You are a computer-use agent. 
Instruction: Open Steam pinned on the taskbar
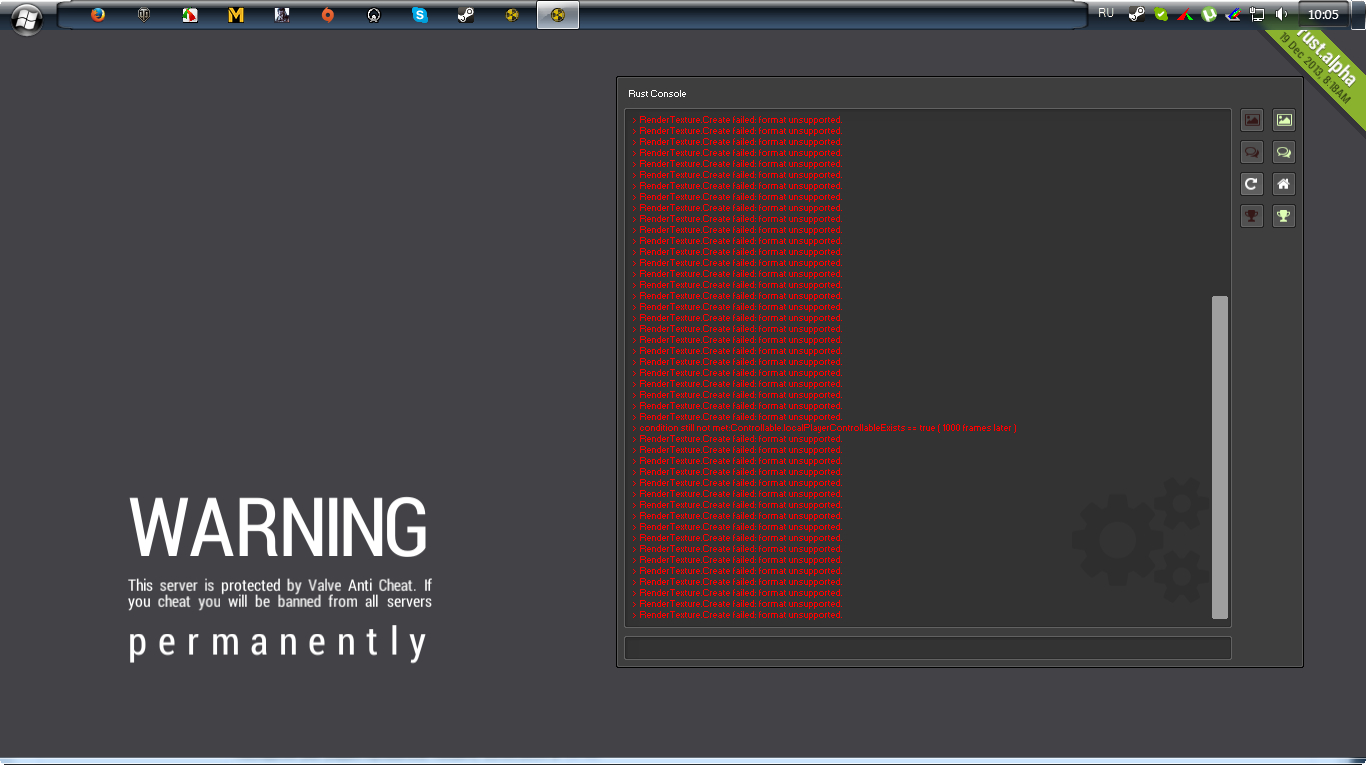(466, 15)
